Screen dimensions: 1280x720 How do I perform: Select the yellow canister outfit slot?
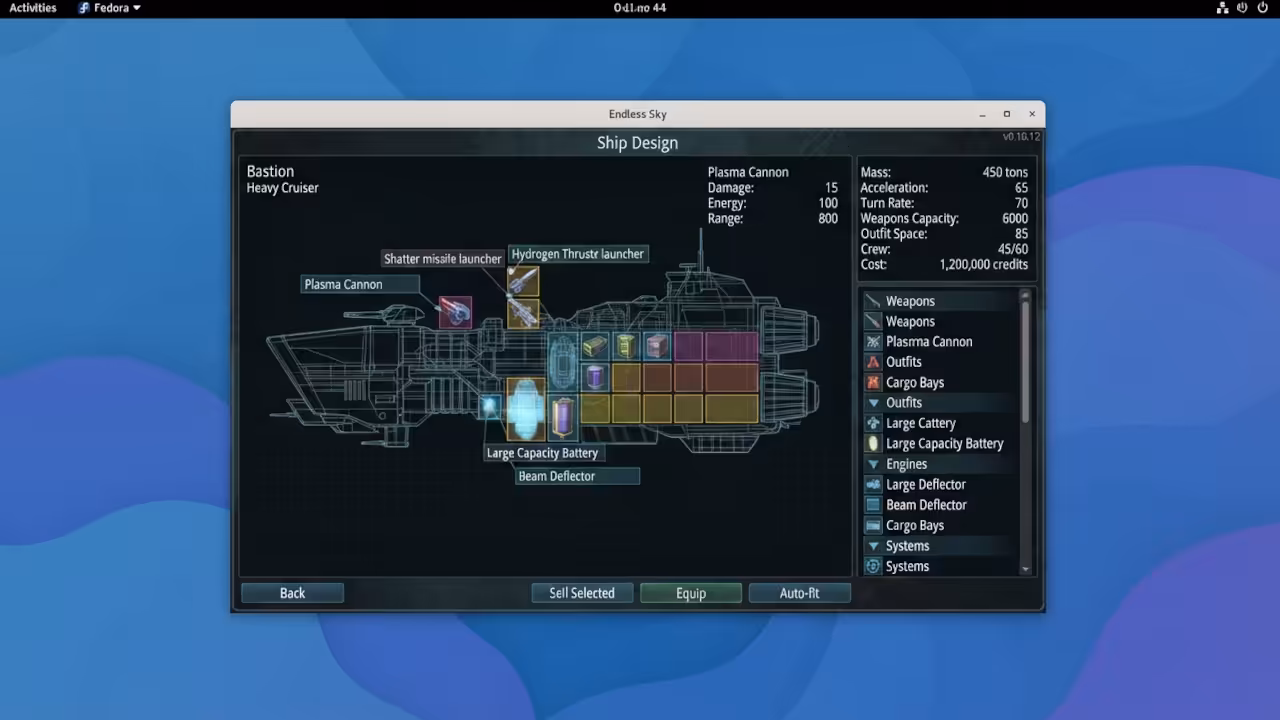[x=626, y=346]
